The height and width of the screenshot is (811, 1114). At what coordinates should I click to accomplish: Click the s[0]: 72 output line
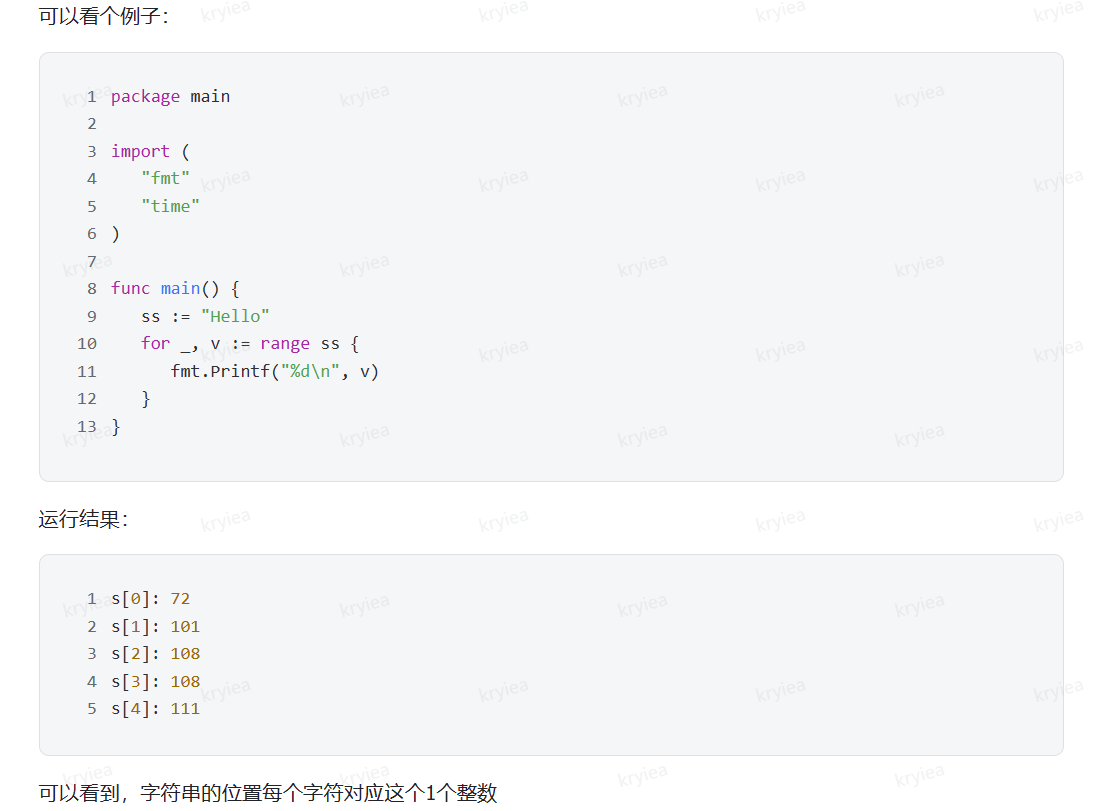pos(150,599)
